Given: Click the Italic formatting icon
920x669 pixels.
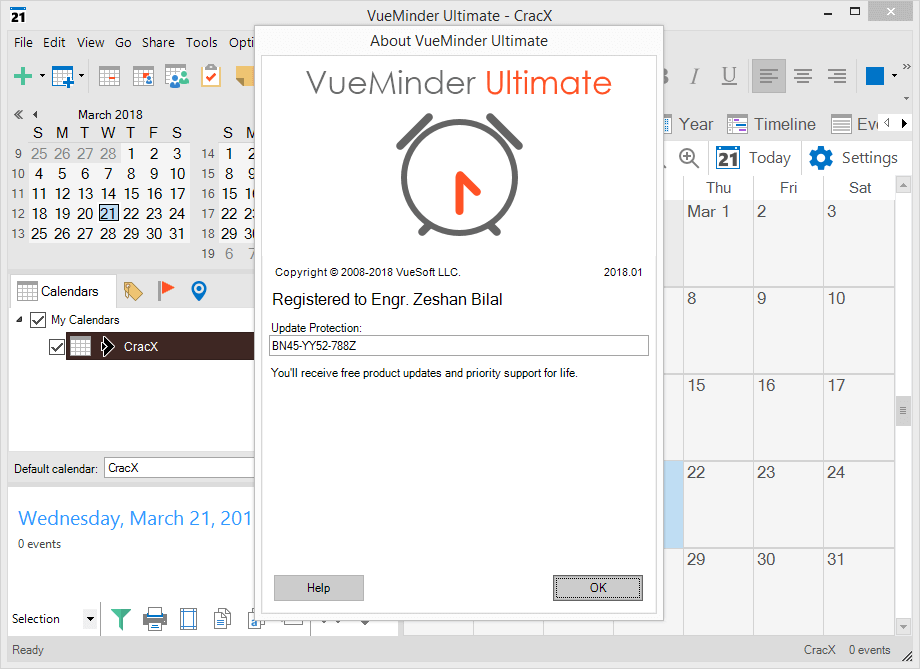Looking at the screenshot, I should point(695,76).
